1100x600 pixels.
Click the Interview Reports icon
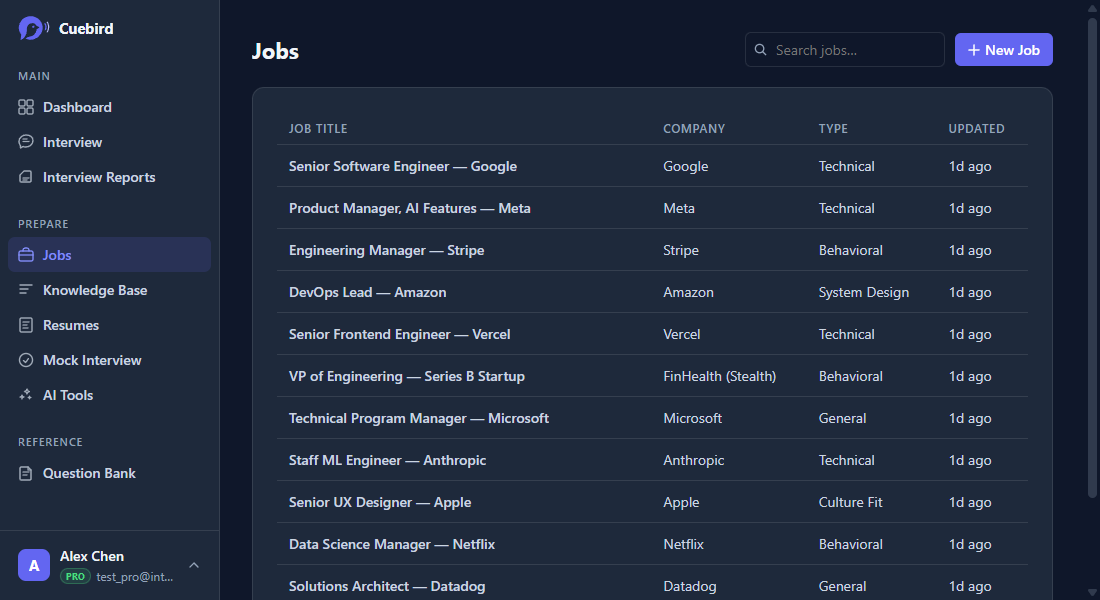click(26, 177)
